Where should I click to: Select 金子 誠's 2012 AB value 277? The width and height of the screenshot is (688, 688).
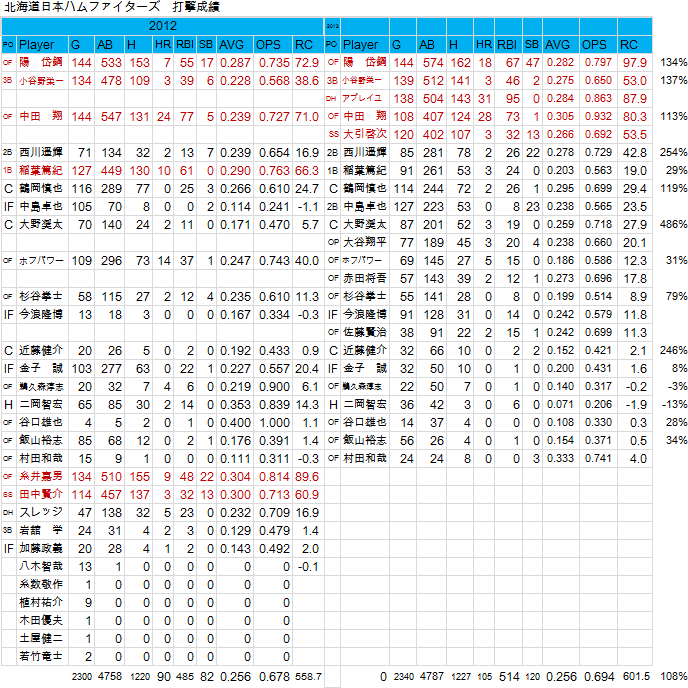[x=111, y=369]
